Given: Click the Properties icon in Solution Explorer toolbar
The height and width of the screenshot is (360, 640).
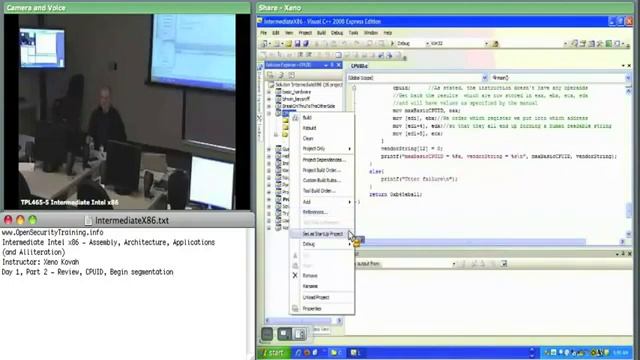Looking at the screenshot, I should tap(270, 75).
